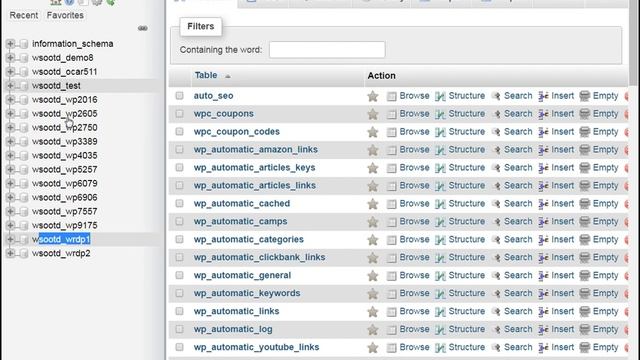Image resolution: width=640 pixels, height=360 pixels.
Task: Click the navigation panel link chain icon
Action: tap(142, 28)
